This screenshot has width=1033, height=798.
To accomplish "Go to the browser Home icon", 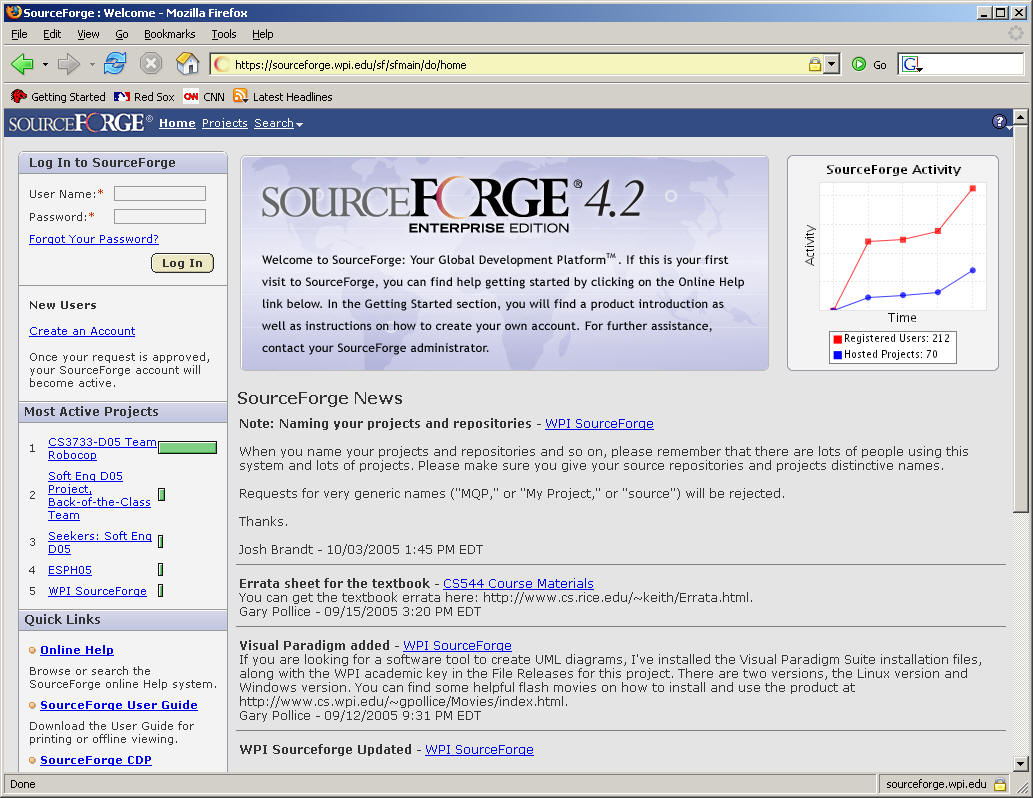I will coord(188,64).
